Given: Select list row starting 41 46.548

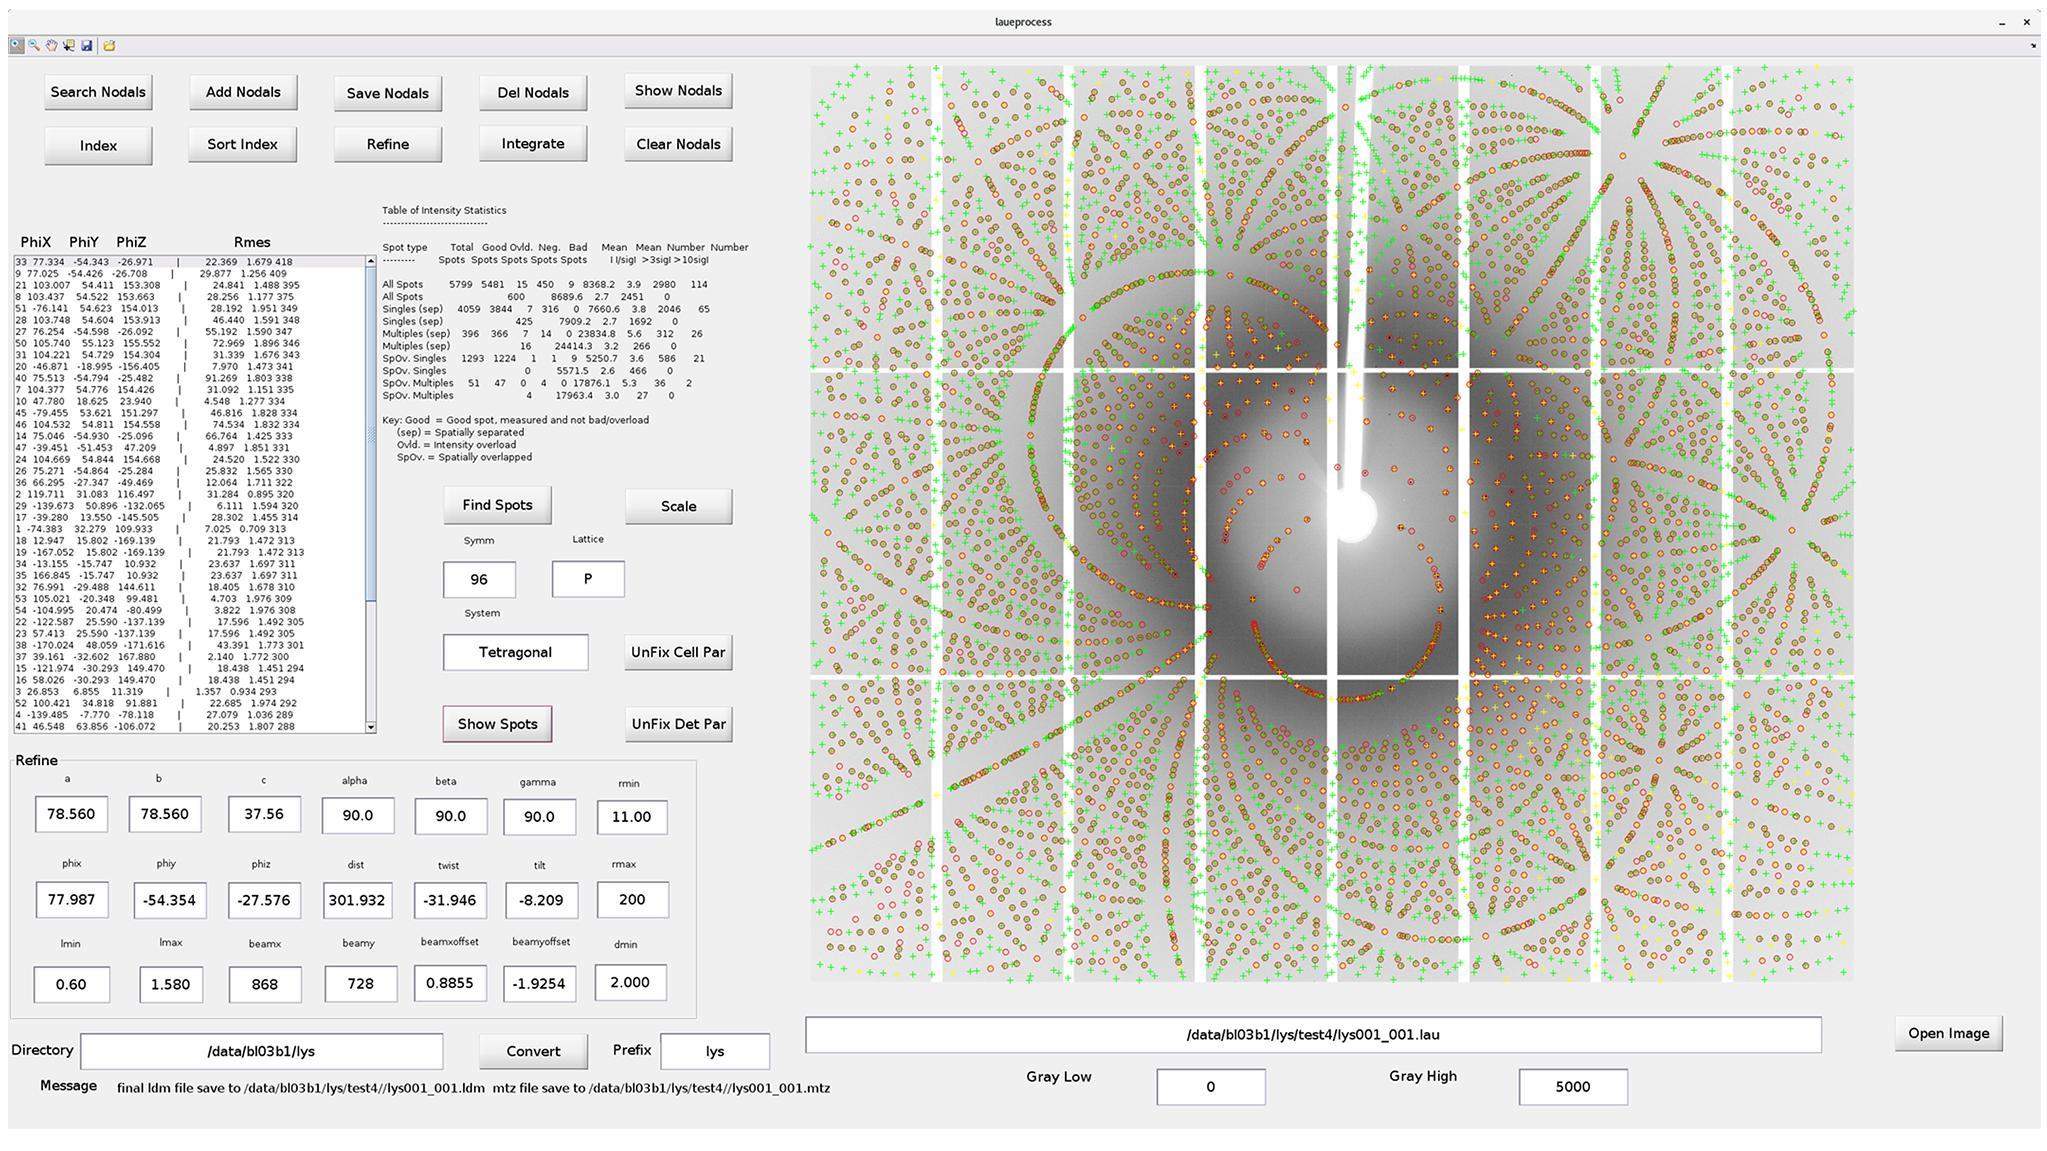Looking at the screenshot, I should click(x=190, y=726).
